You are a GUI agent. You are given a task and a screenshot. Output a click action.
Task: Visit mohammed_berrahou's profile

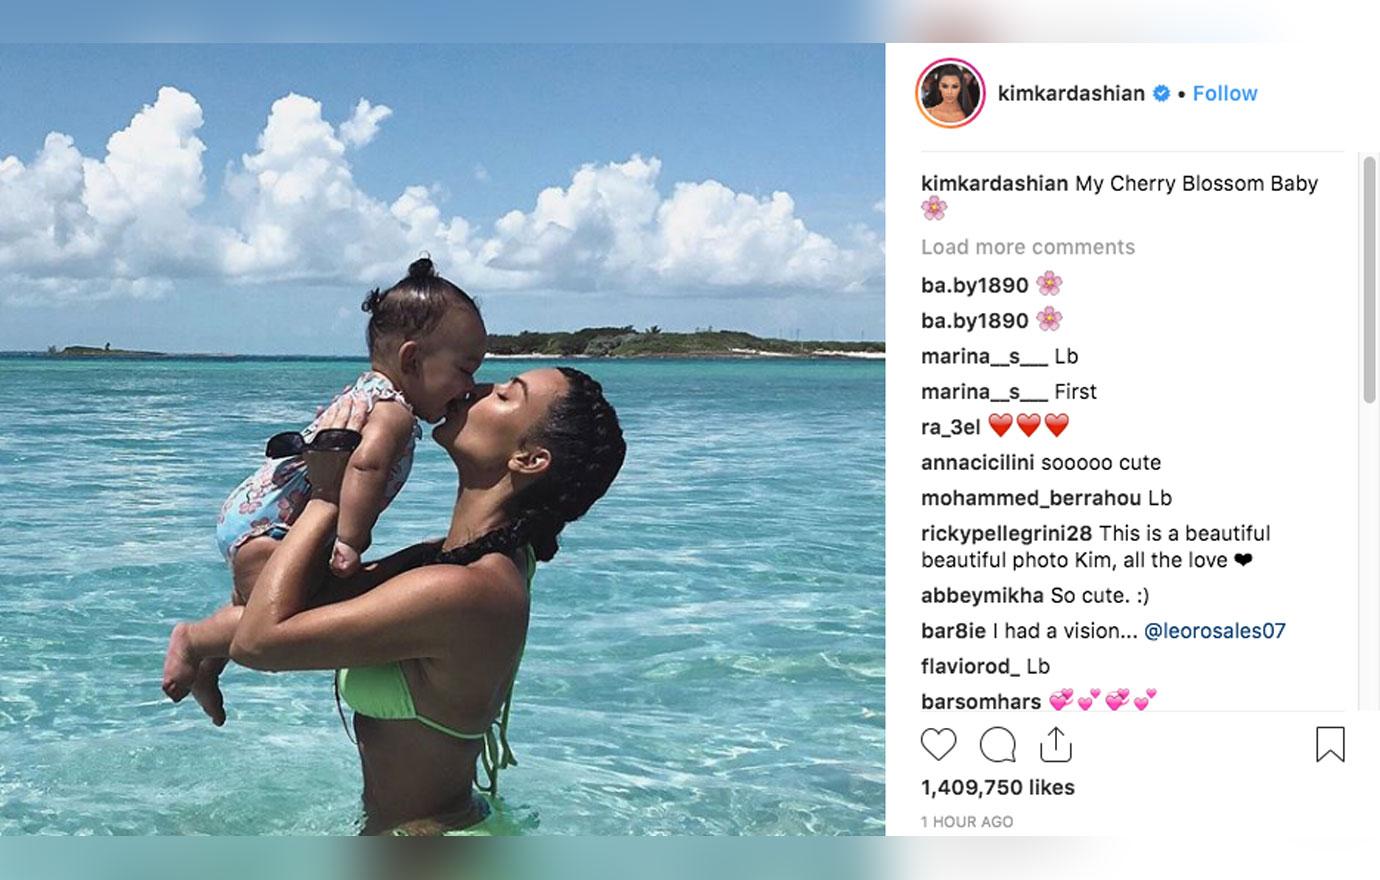(1032, 498)
